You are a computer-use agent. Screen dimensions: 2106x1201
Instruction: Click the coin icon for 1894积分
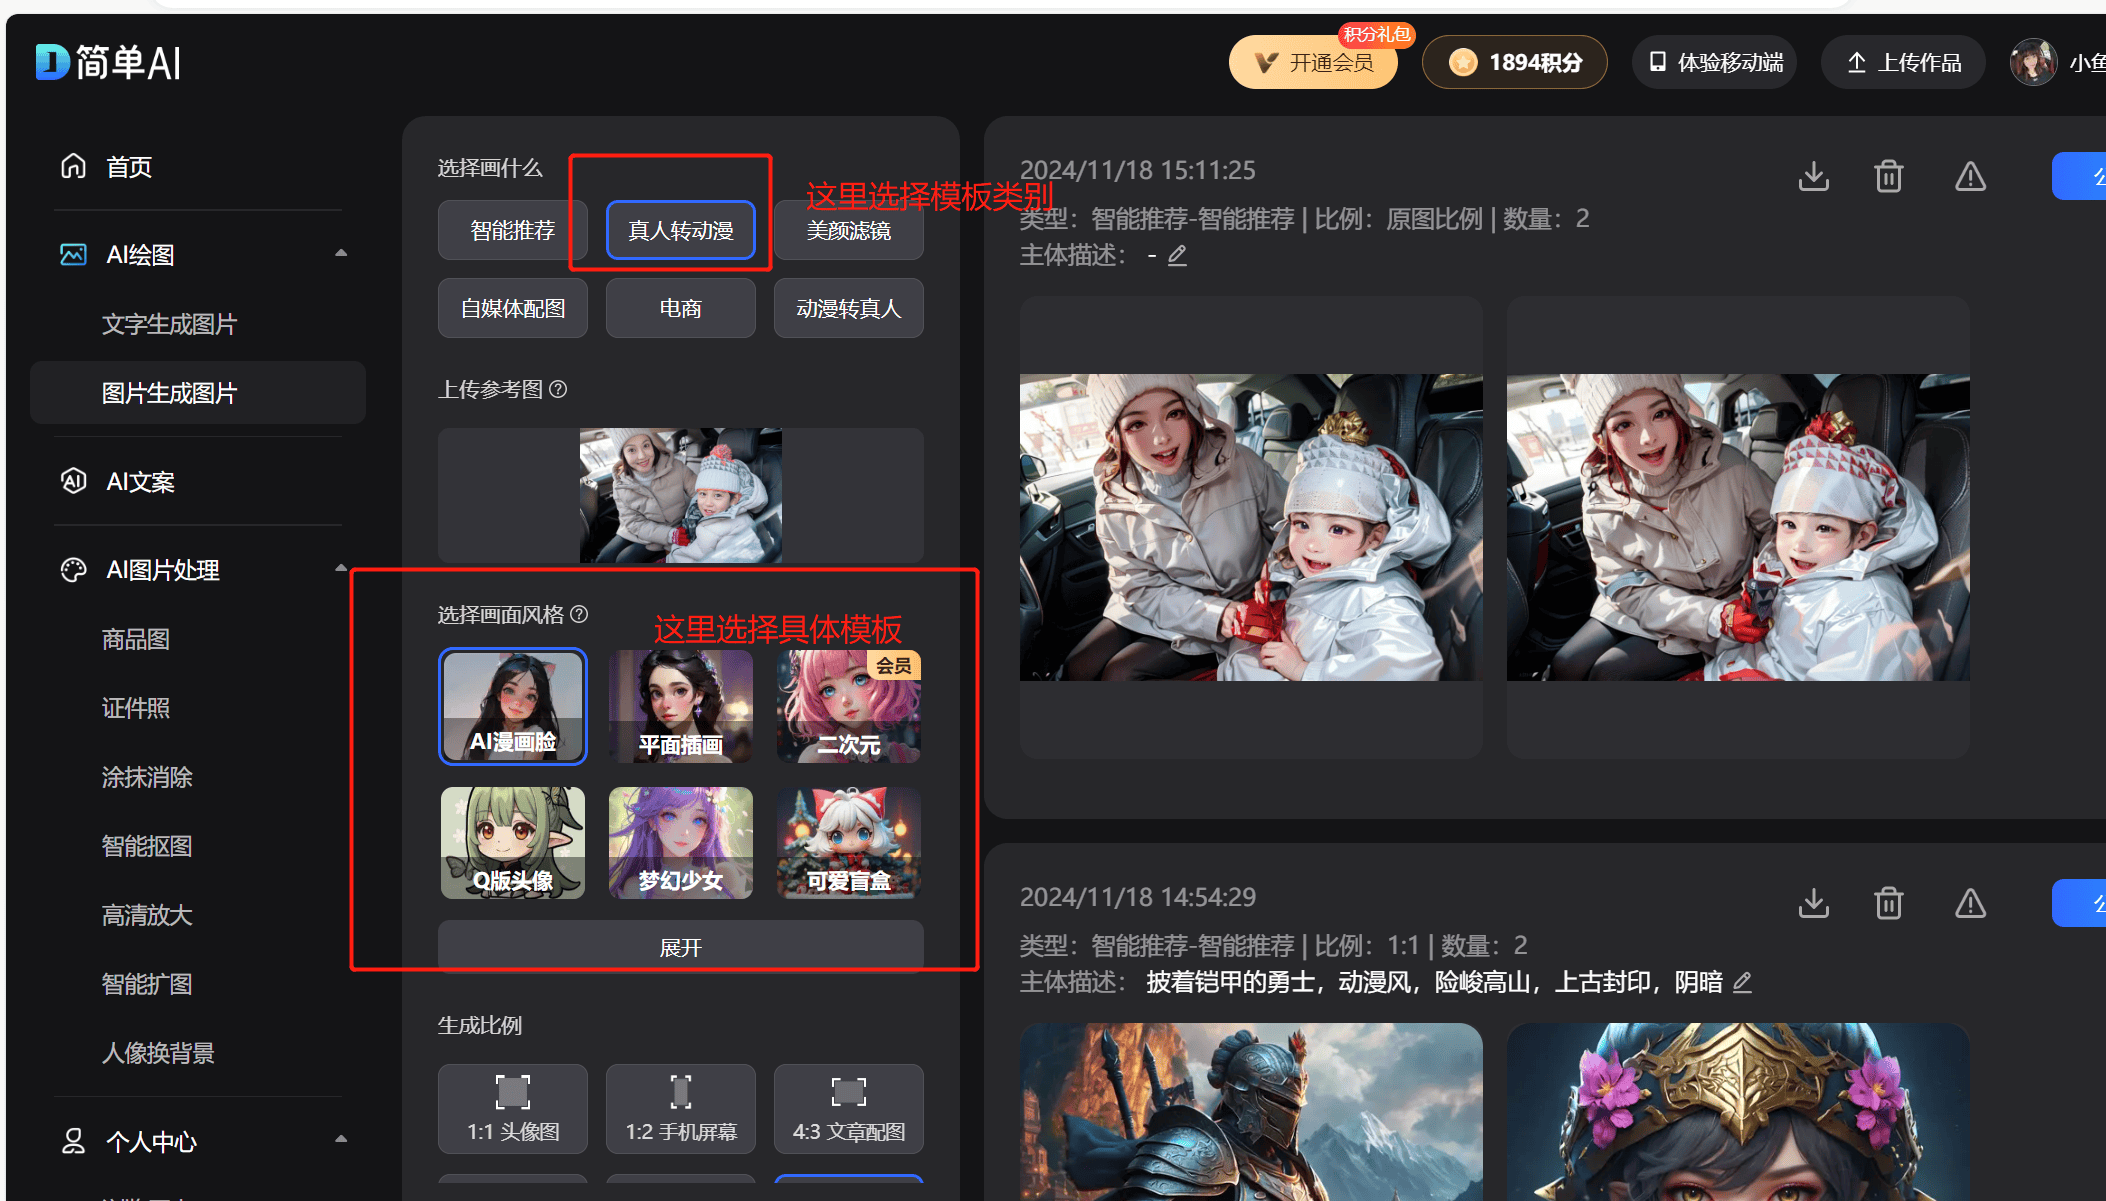point(1463,62)
